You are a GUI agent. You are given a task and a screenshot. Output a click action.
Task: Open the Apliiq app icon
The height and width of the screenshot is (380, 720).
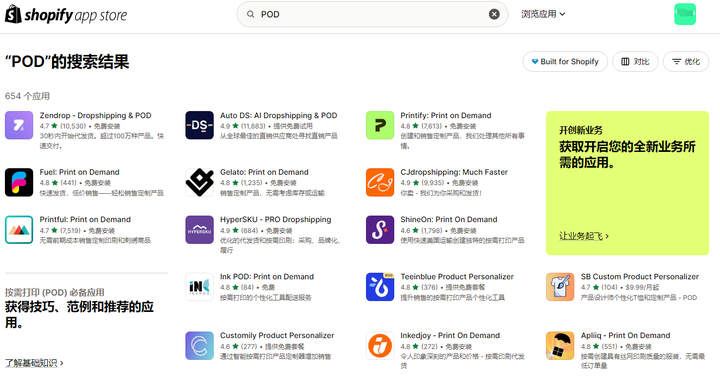coord(560,346)
